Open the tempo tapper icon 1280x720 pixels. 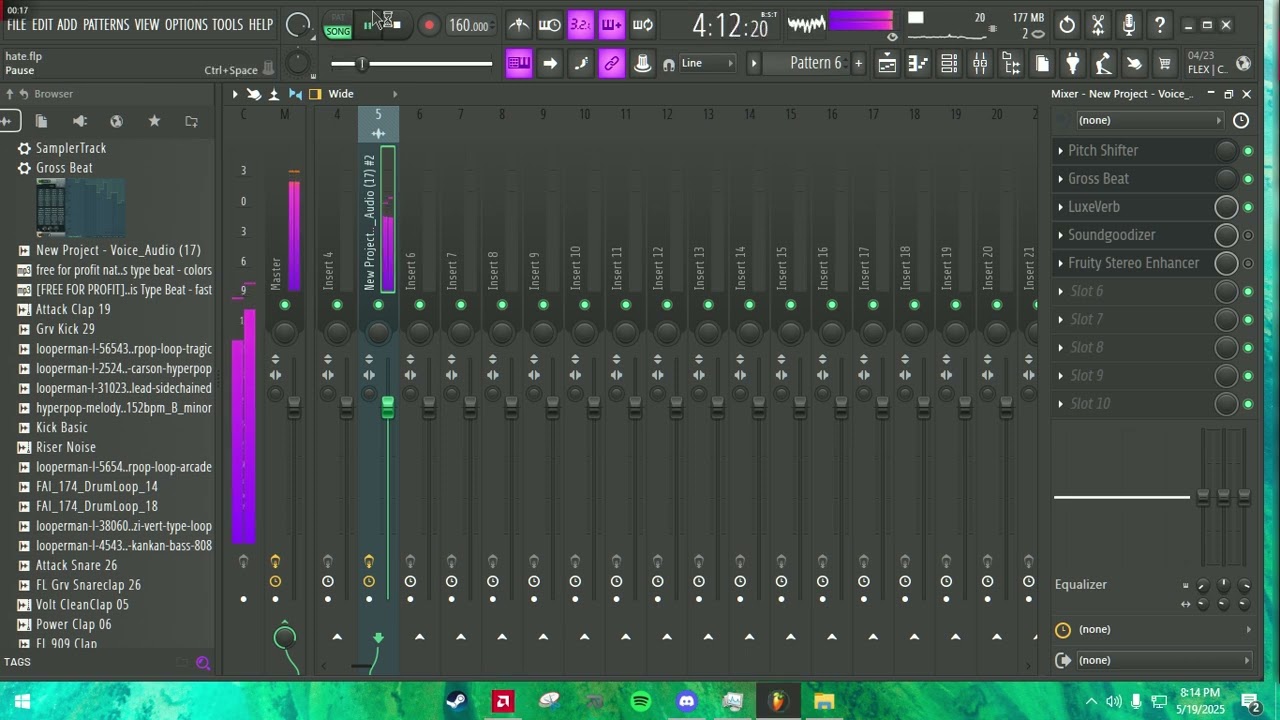[x=1103, y=64]
